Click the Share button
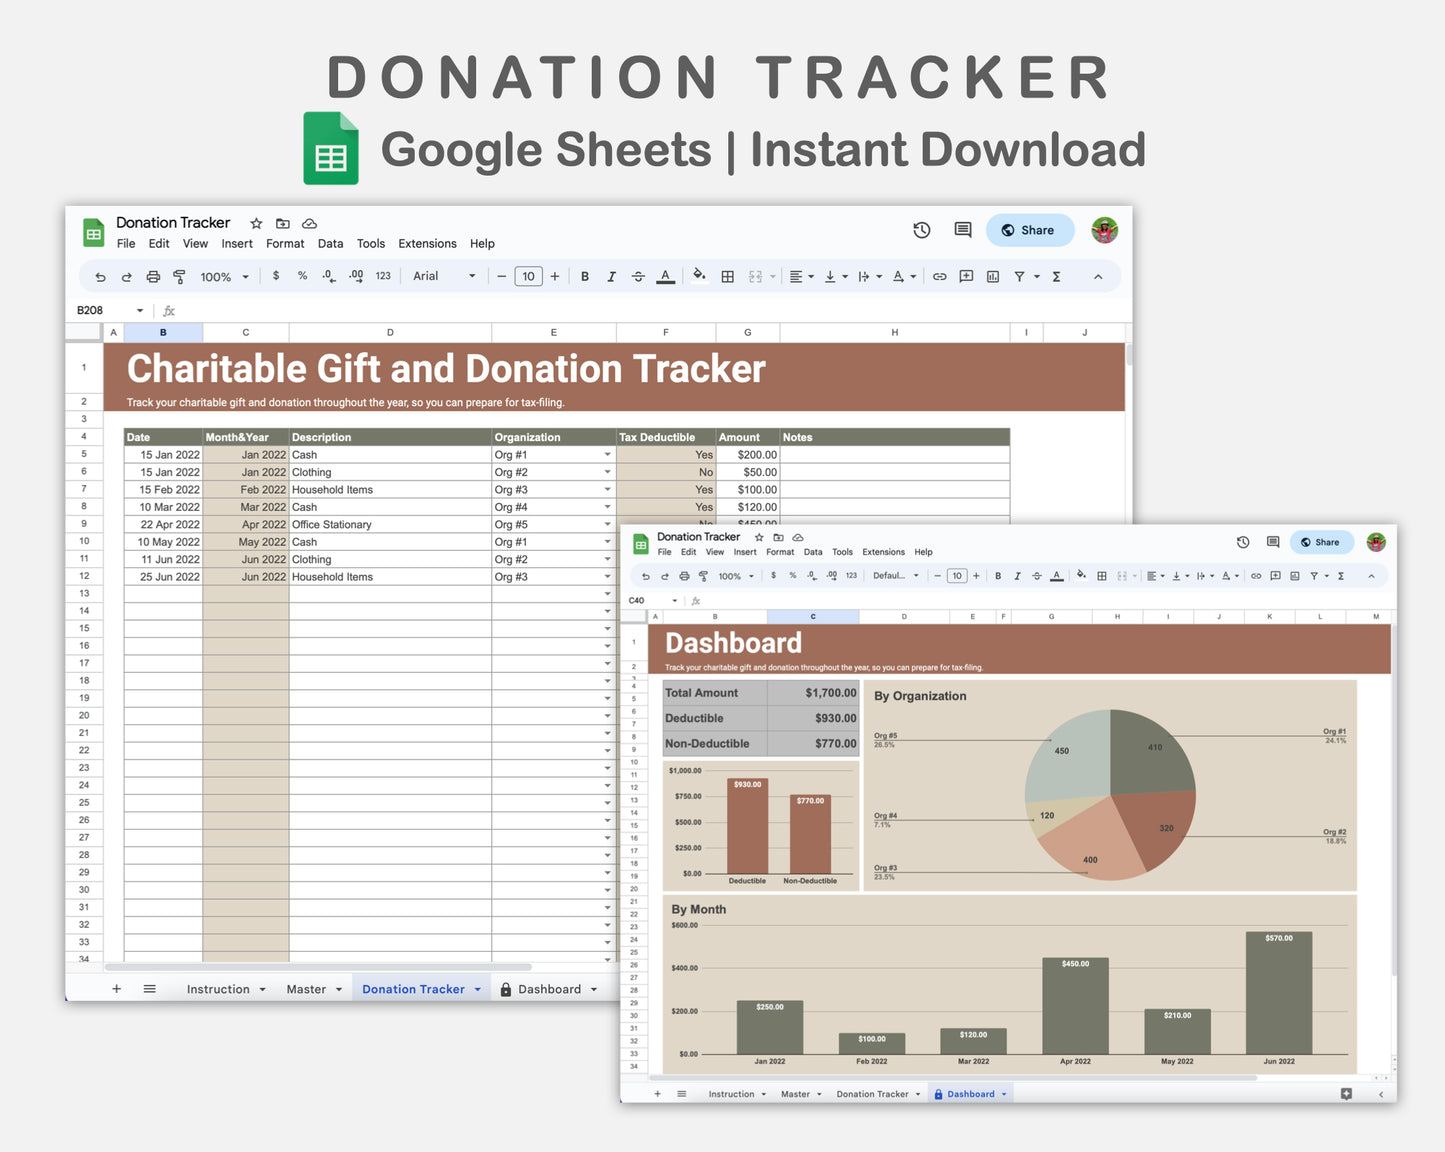1445x1152 pixels. [x=1030, y=230]
